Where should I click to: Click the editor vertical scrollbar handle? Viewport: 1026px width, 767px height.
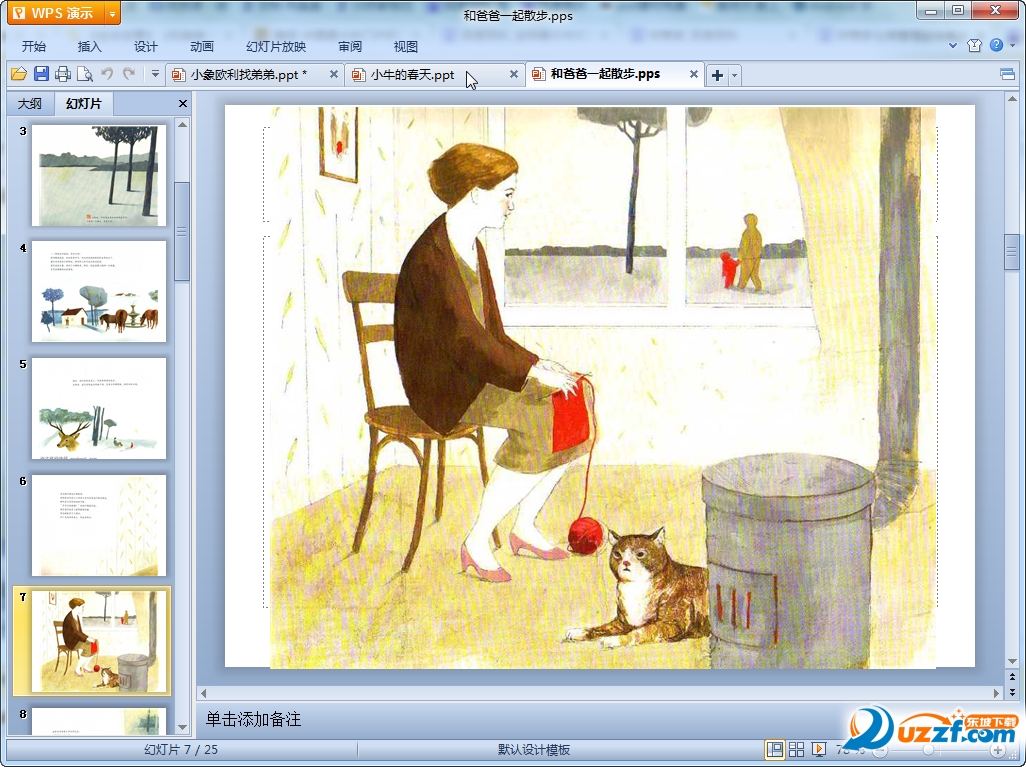tap(1012, 252)
